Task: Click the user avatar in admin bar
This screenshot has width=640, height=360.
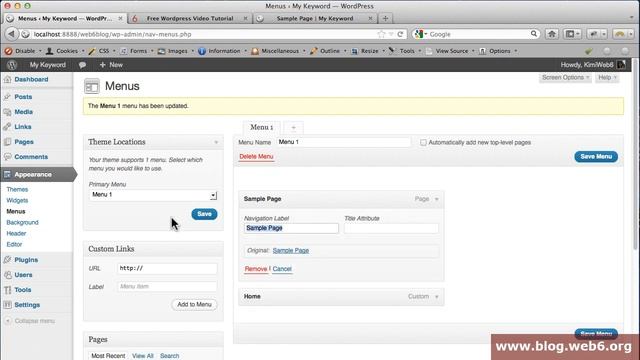Action: pos(621,65)
